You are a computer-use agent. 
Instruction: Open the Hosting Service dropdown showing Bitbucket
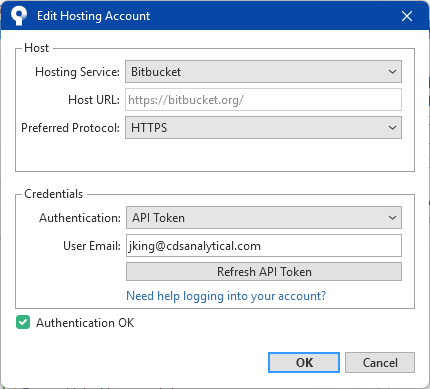pyautogui.click(x=263, y=72)
